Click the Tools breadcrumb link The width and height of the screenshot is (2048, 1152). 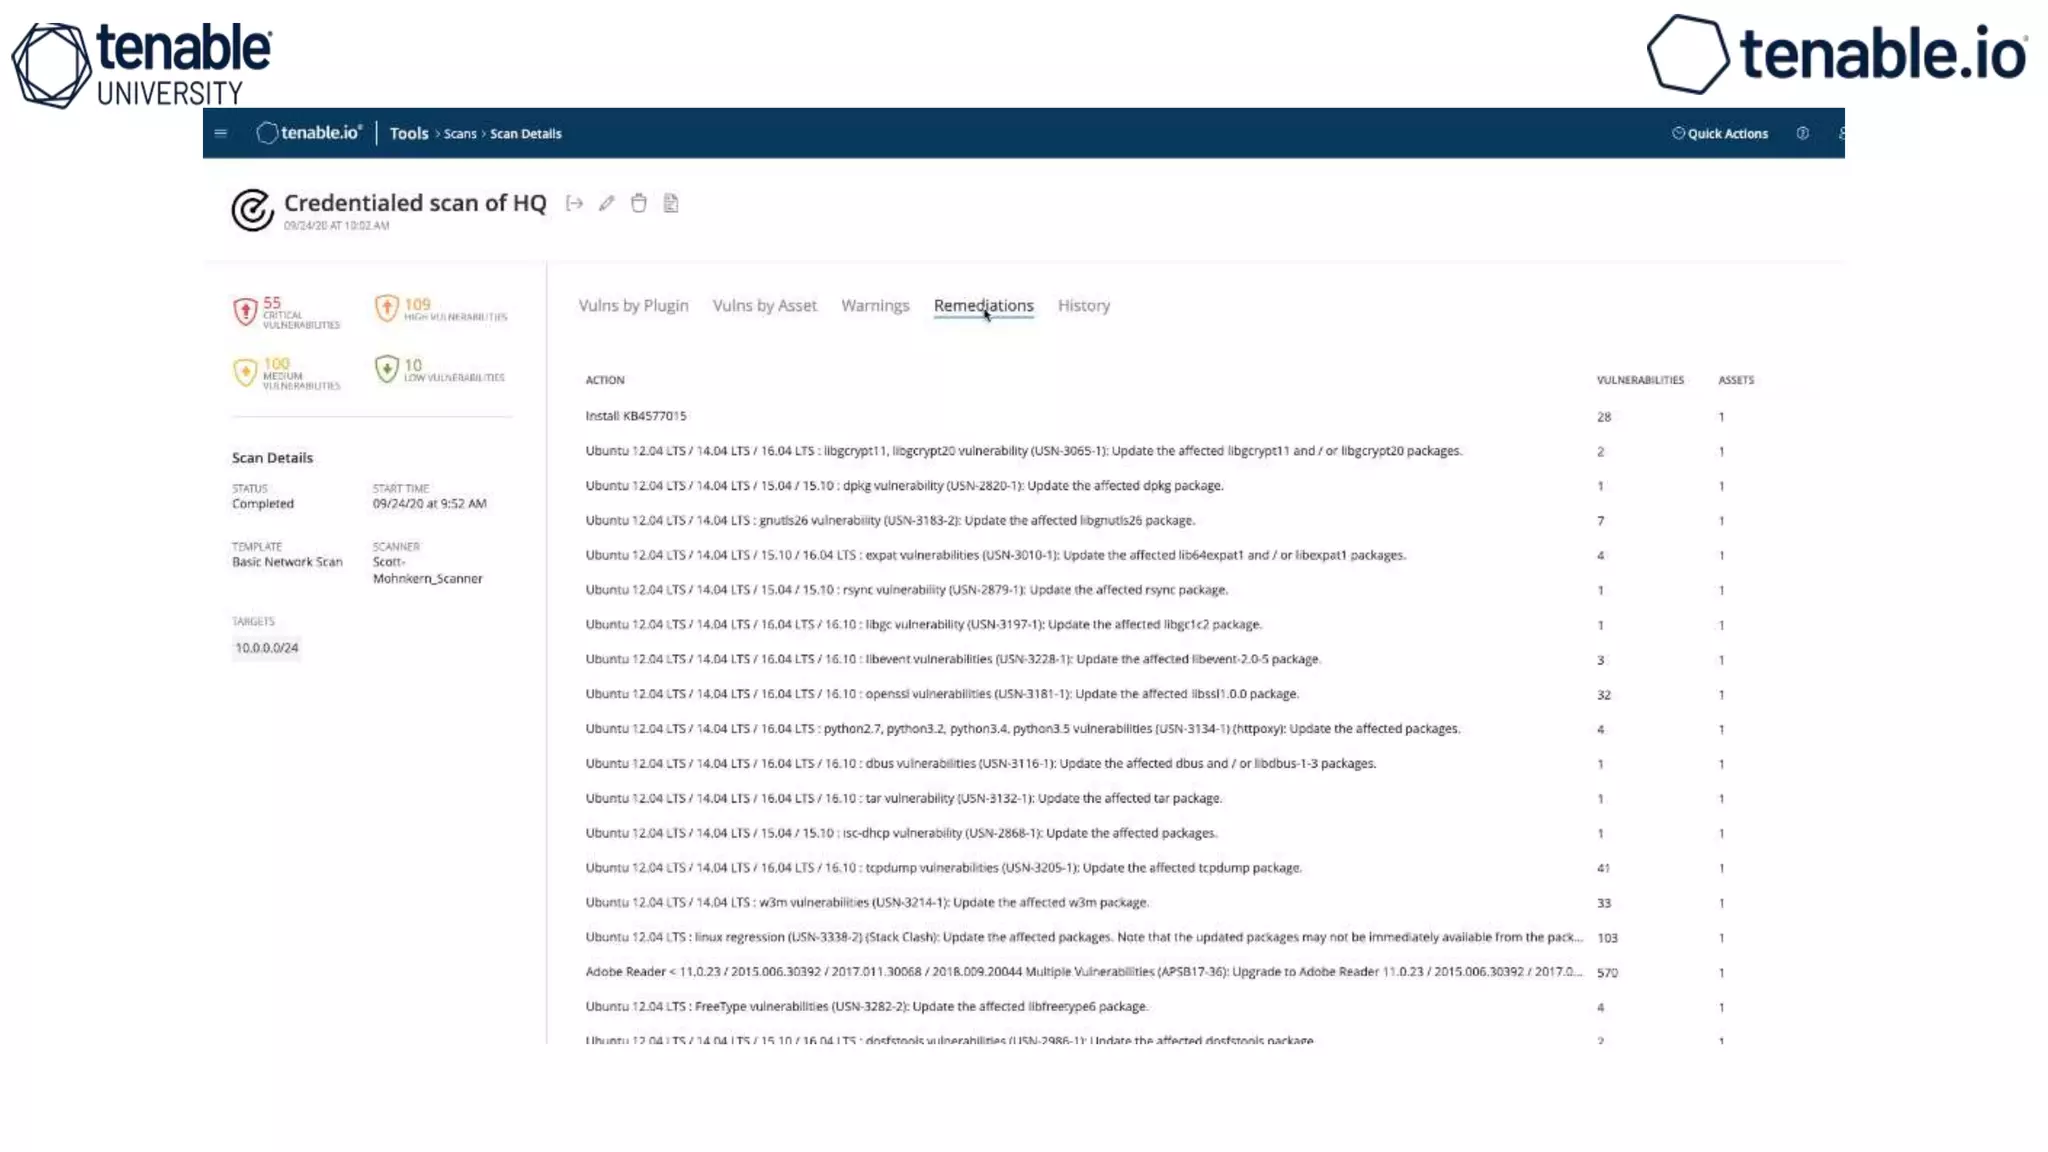[408, 133]
